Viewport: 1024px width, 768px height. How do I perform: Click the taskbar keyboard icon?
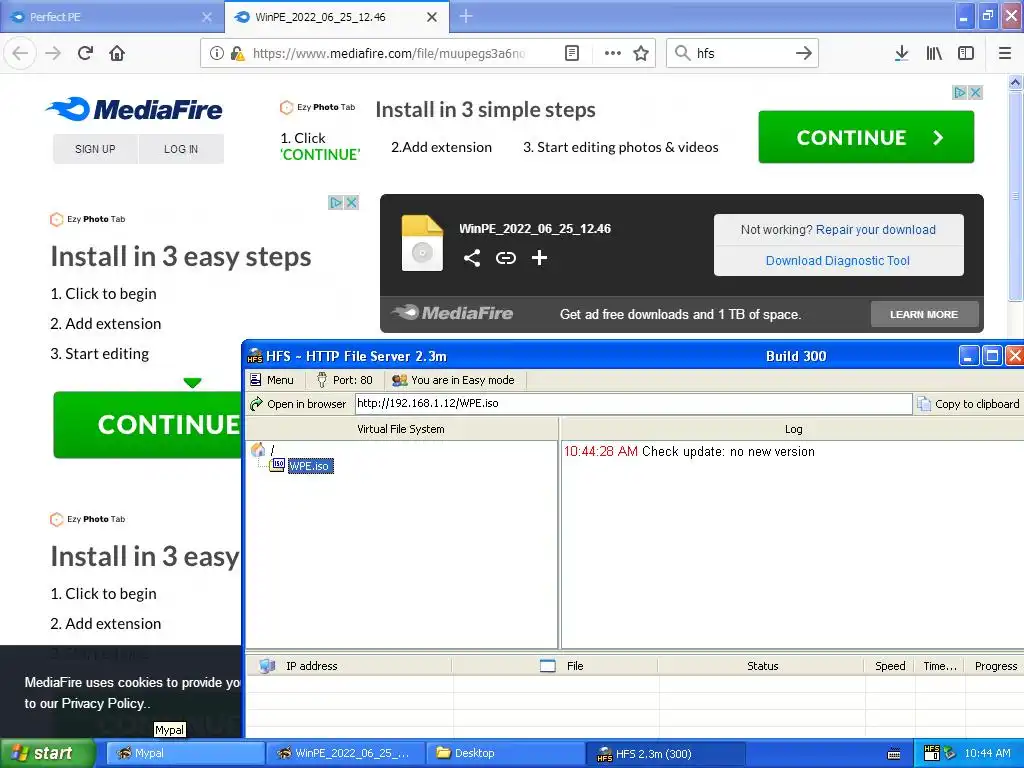[894, 754]
